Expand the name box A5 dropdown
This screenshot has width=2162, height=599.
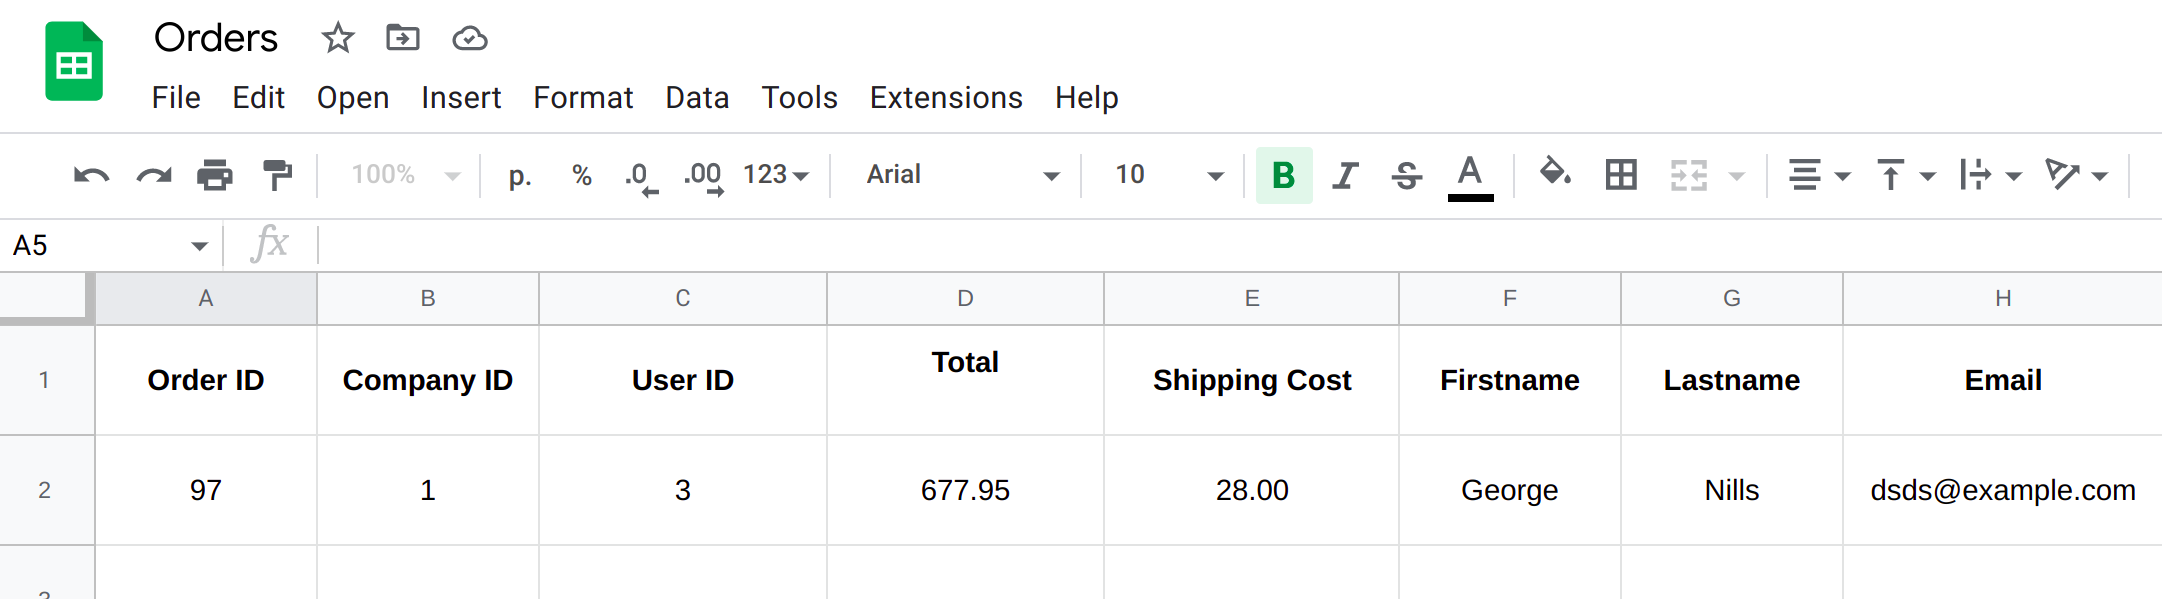click(x=199, y=246)
